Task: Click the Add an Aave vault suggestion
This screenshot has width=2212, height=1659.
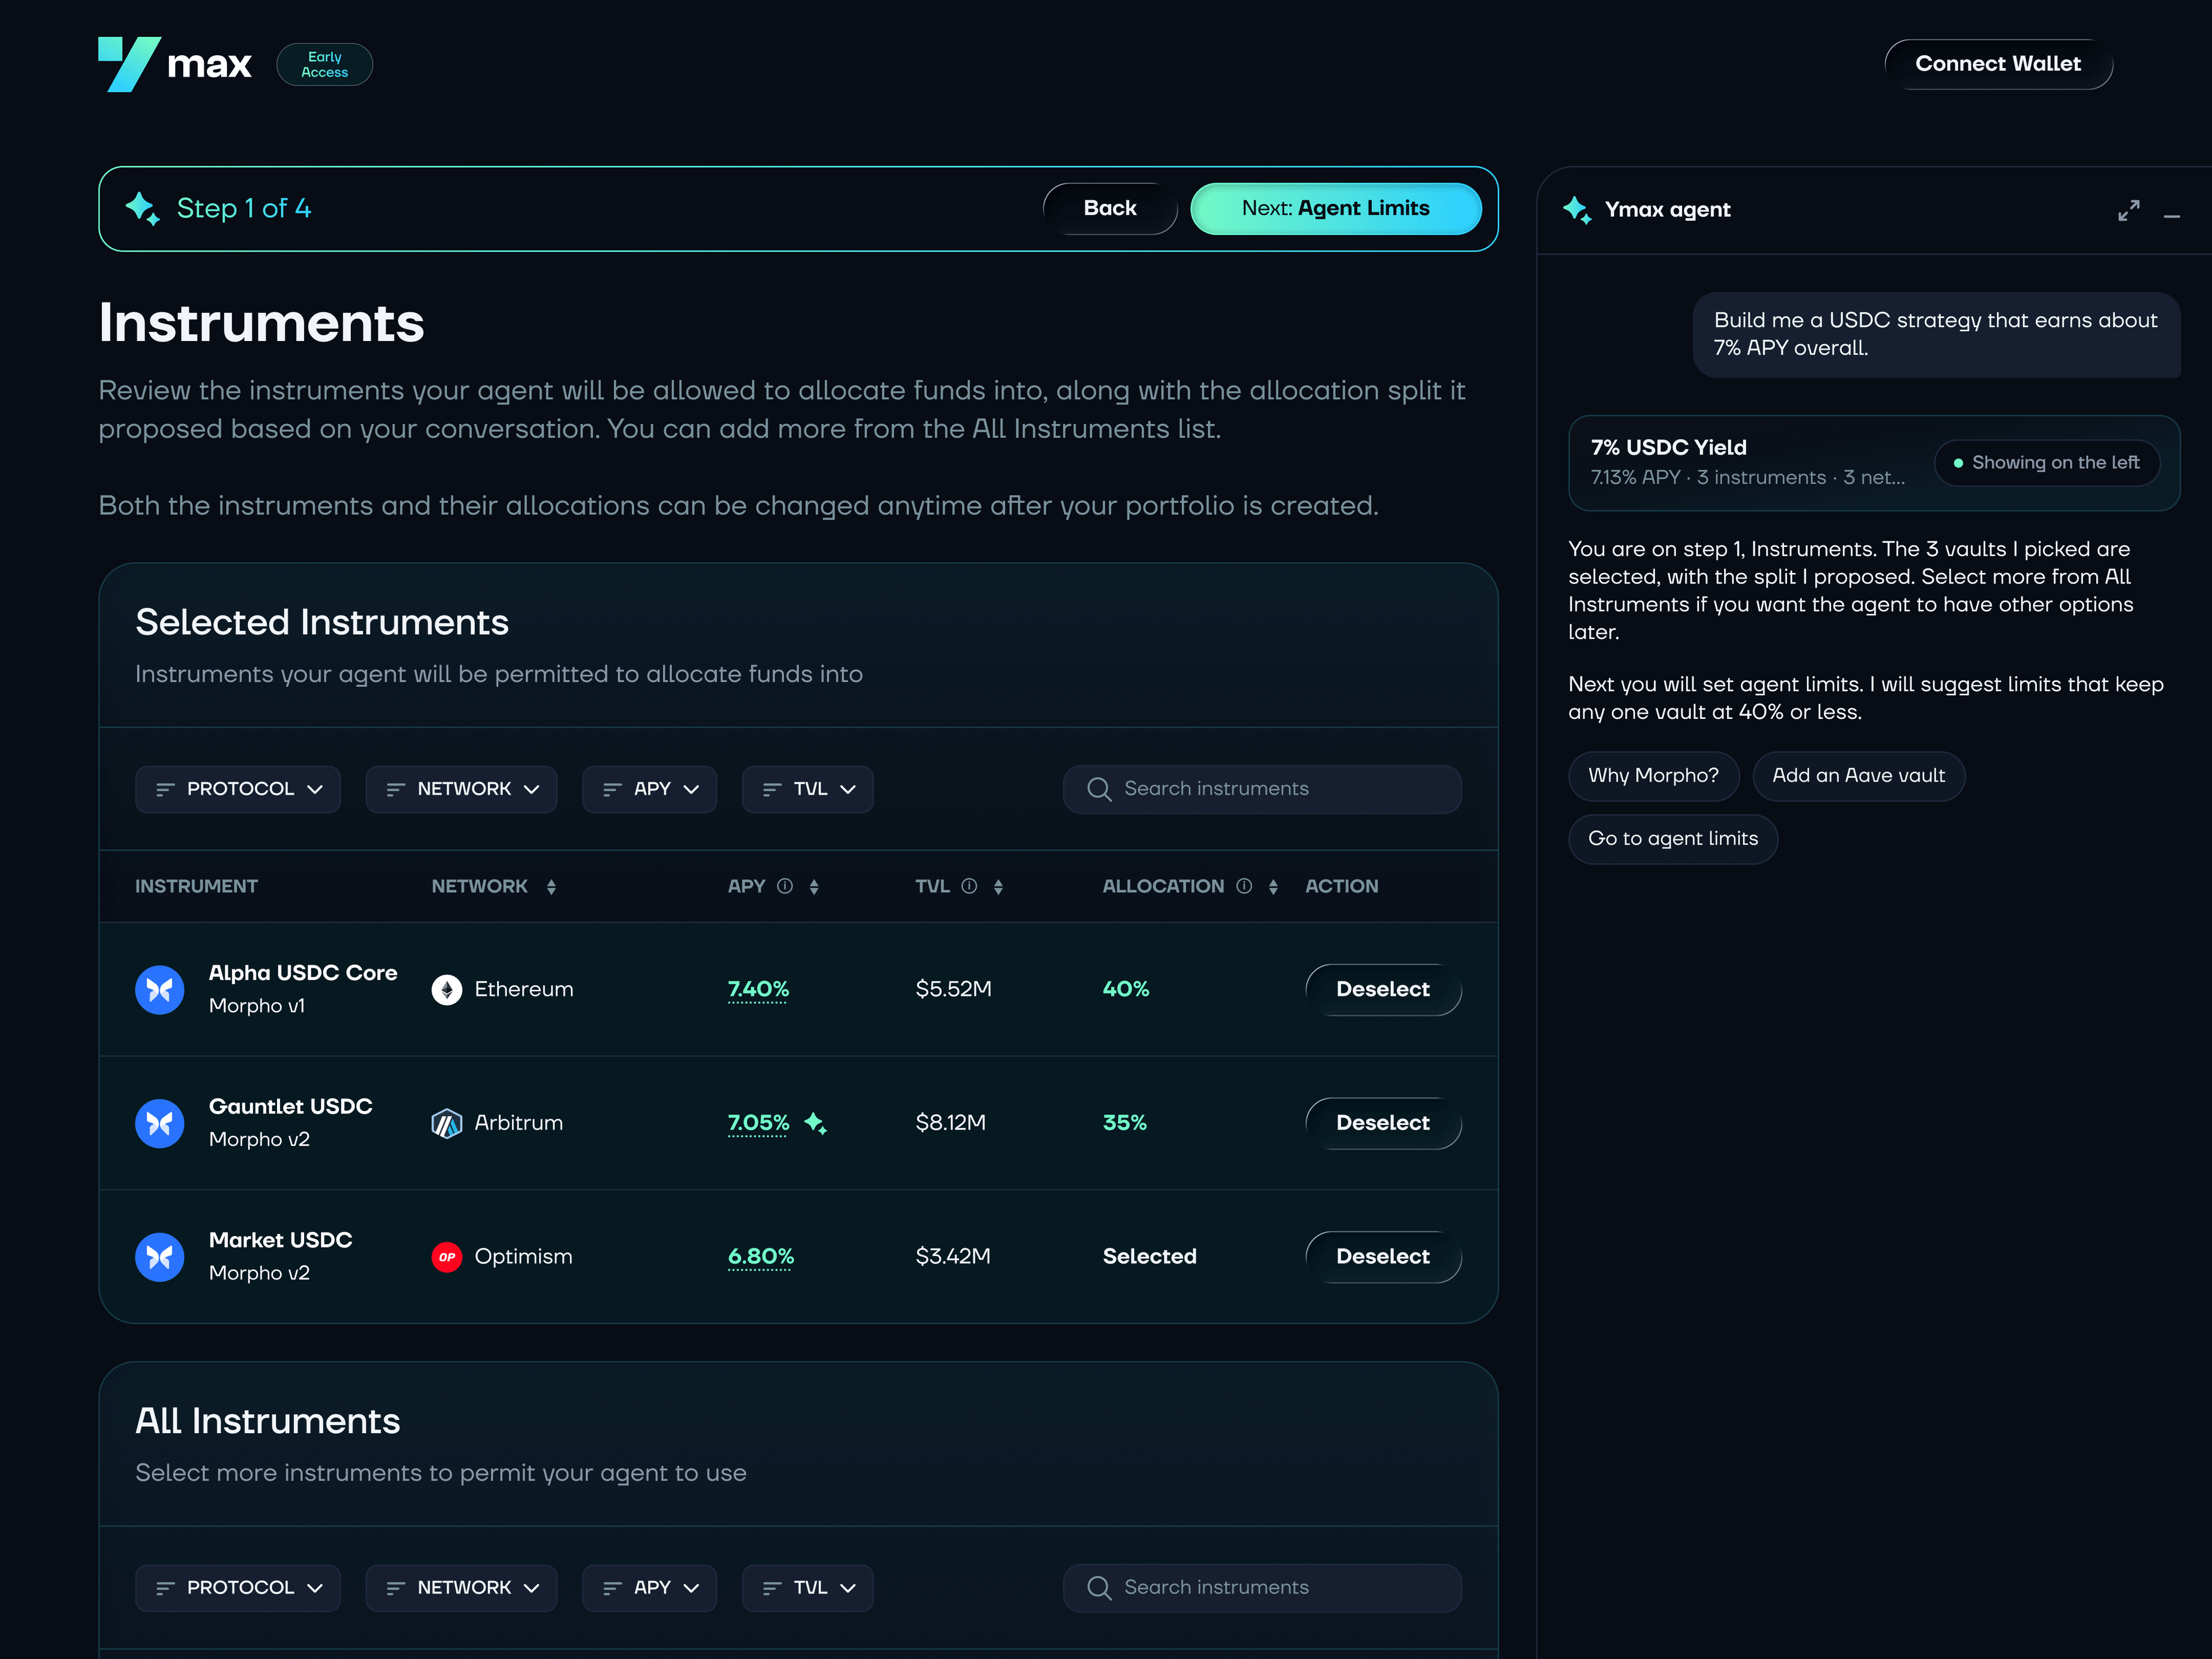Action: [1859, 776]
